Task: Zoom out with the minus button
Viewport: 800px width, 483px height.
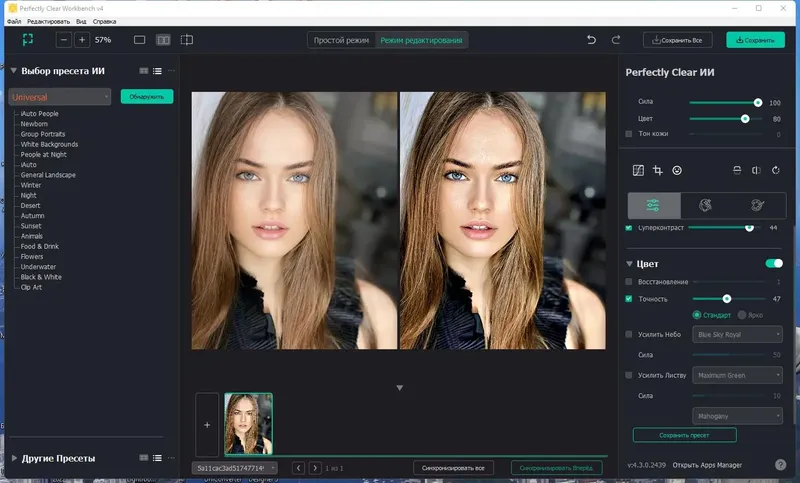Action: click(64, 40)
